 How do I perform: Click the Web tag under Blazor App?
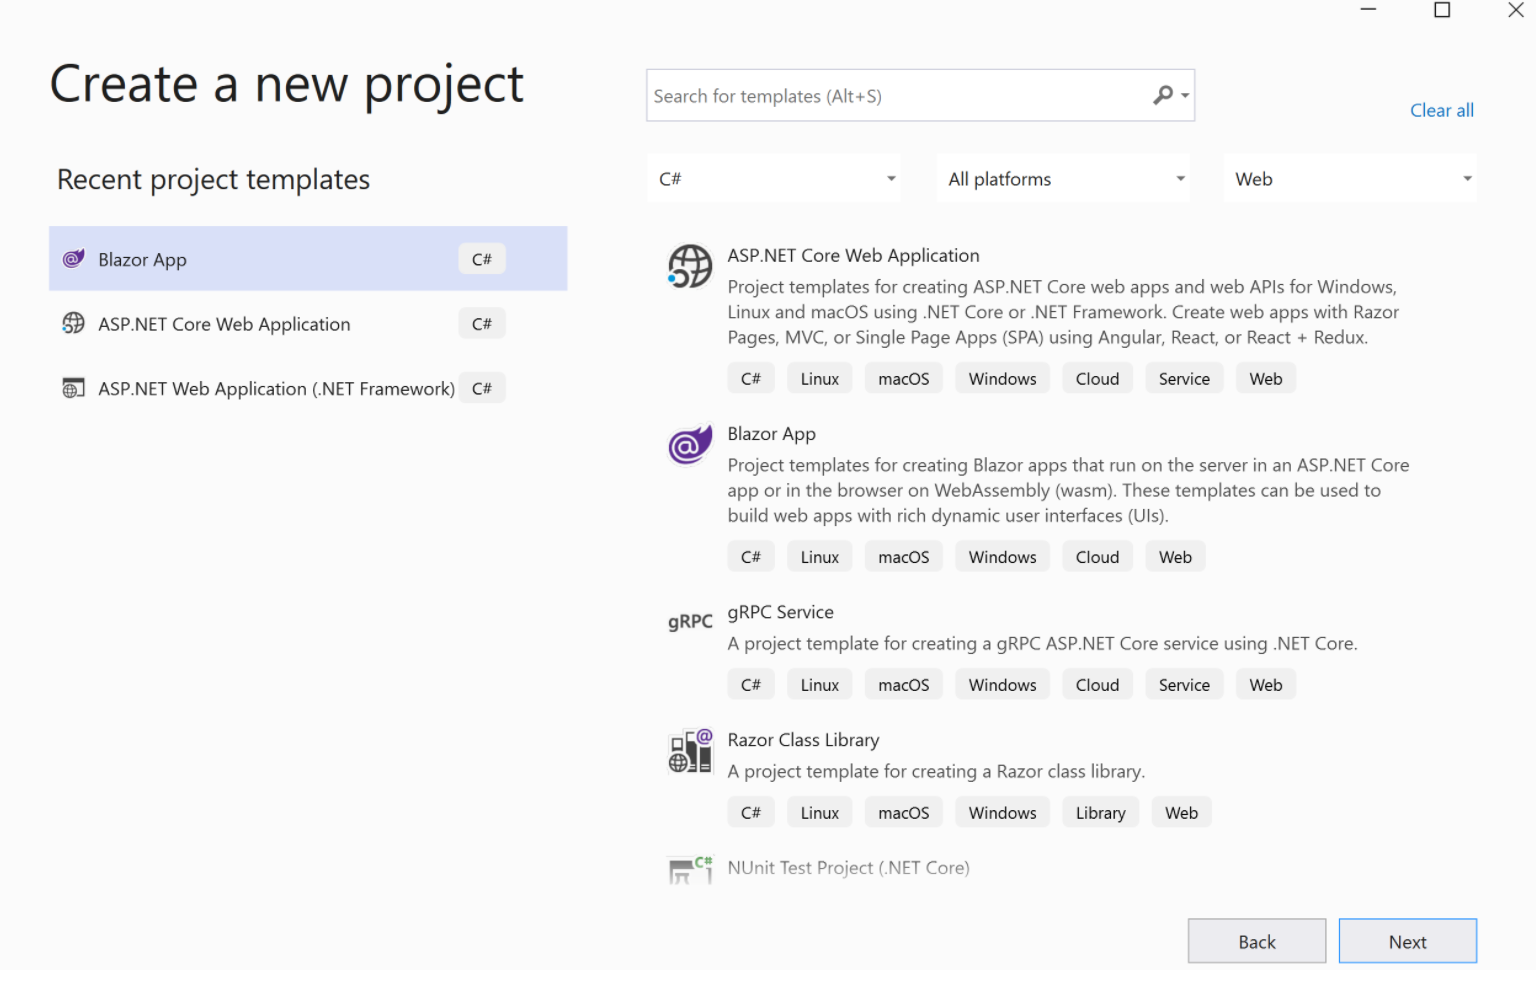coord(1175,556)
